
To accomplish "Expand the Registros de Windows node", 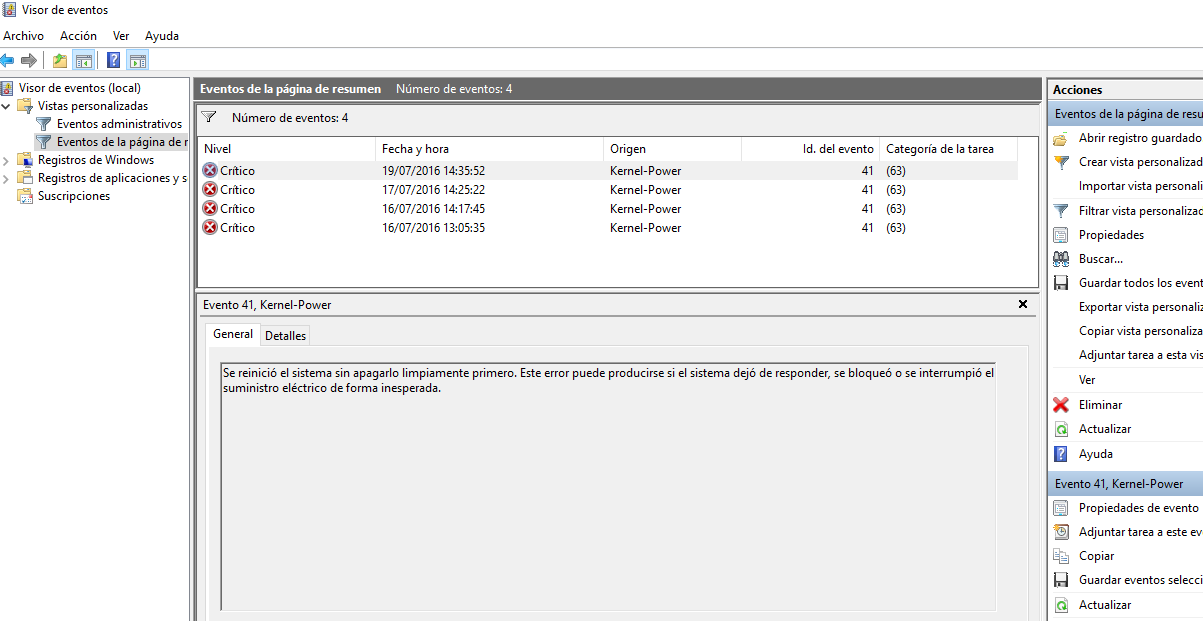I will coord(8,160).
